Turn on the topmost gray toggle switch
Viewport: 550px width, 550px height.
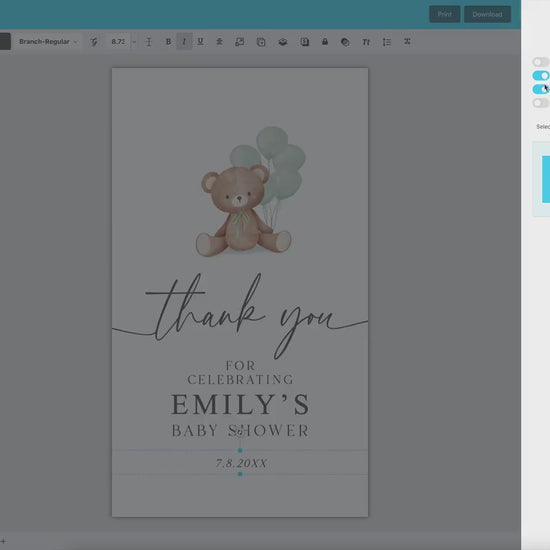(x=541, y=62)
